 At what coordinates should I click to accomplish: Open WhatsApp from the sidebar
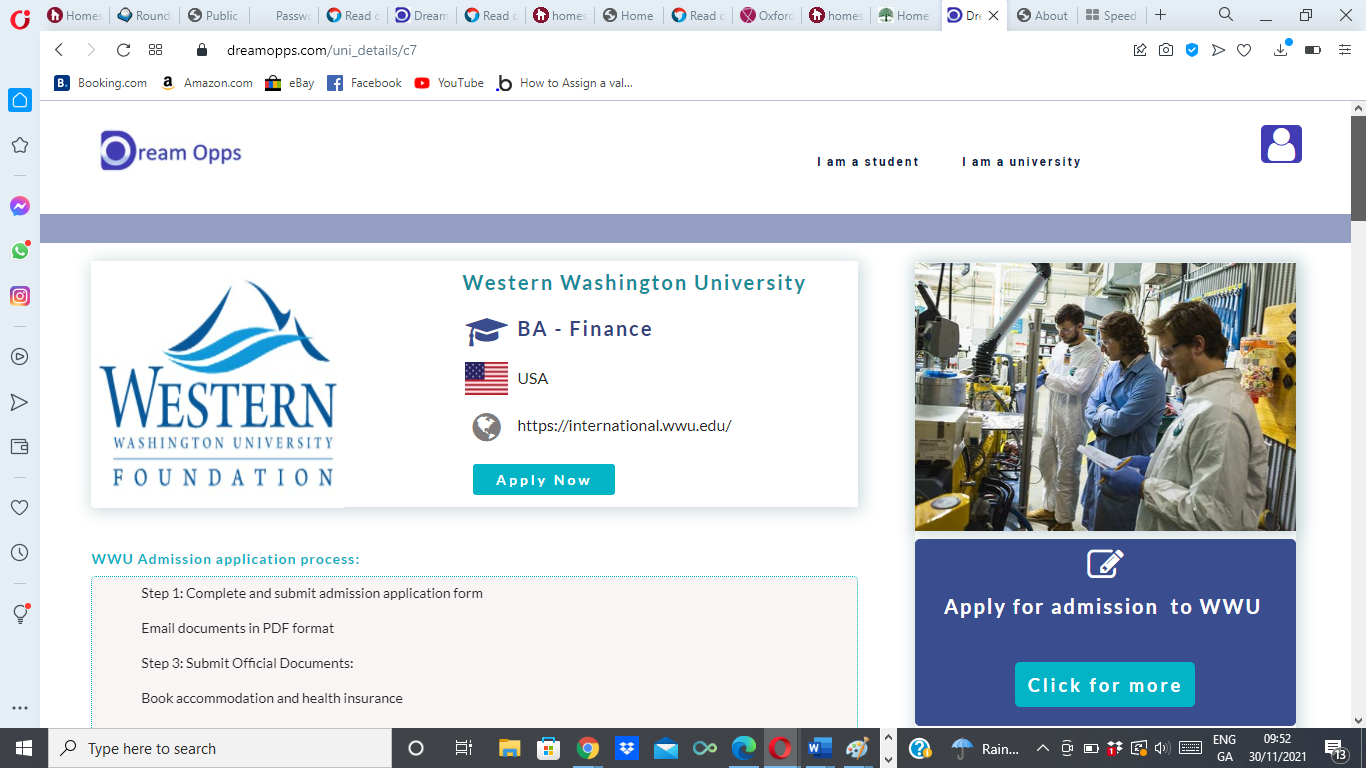pyautogui.click(x=19, y=251)
